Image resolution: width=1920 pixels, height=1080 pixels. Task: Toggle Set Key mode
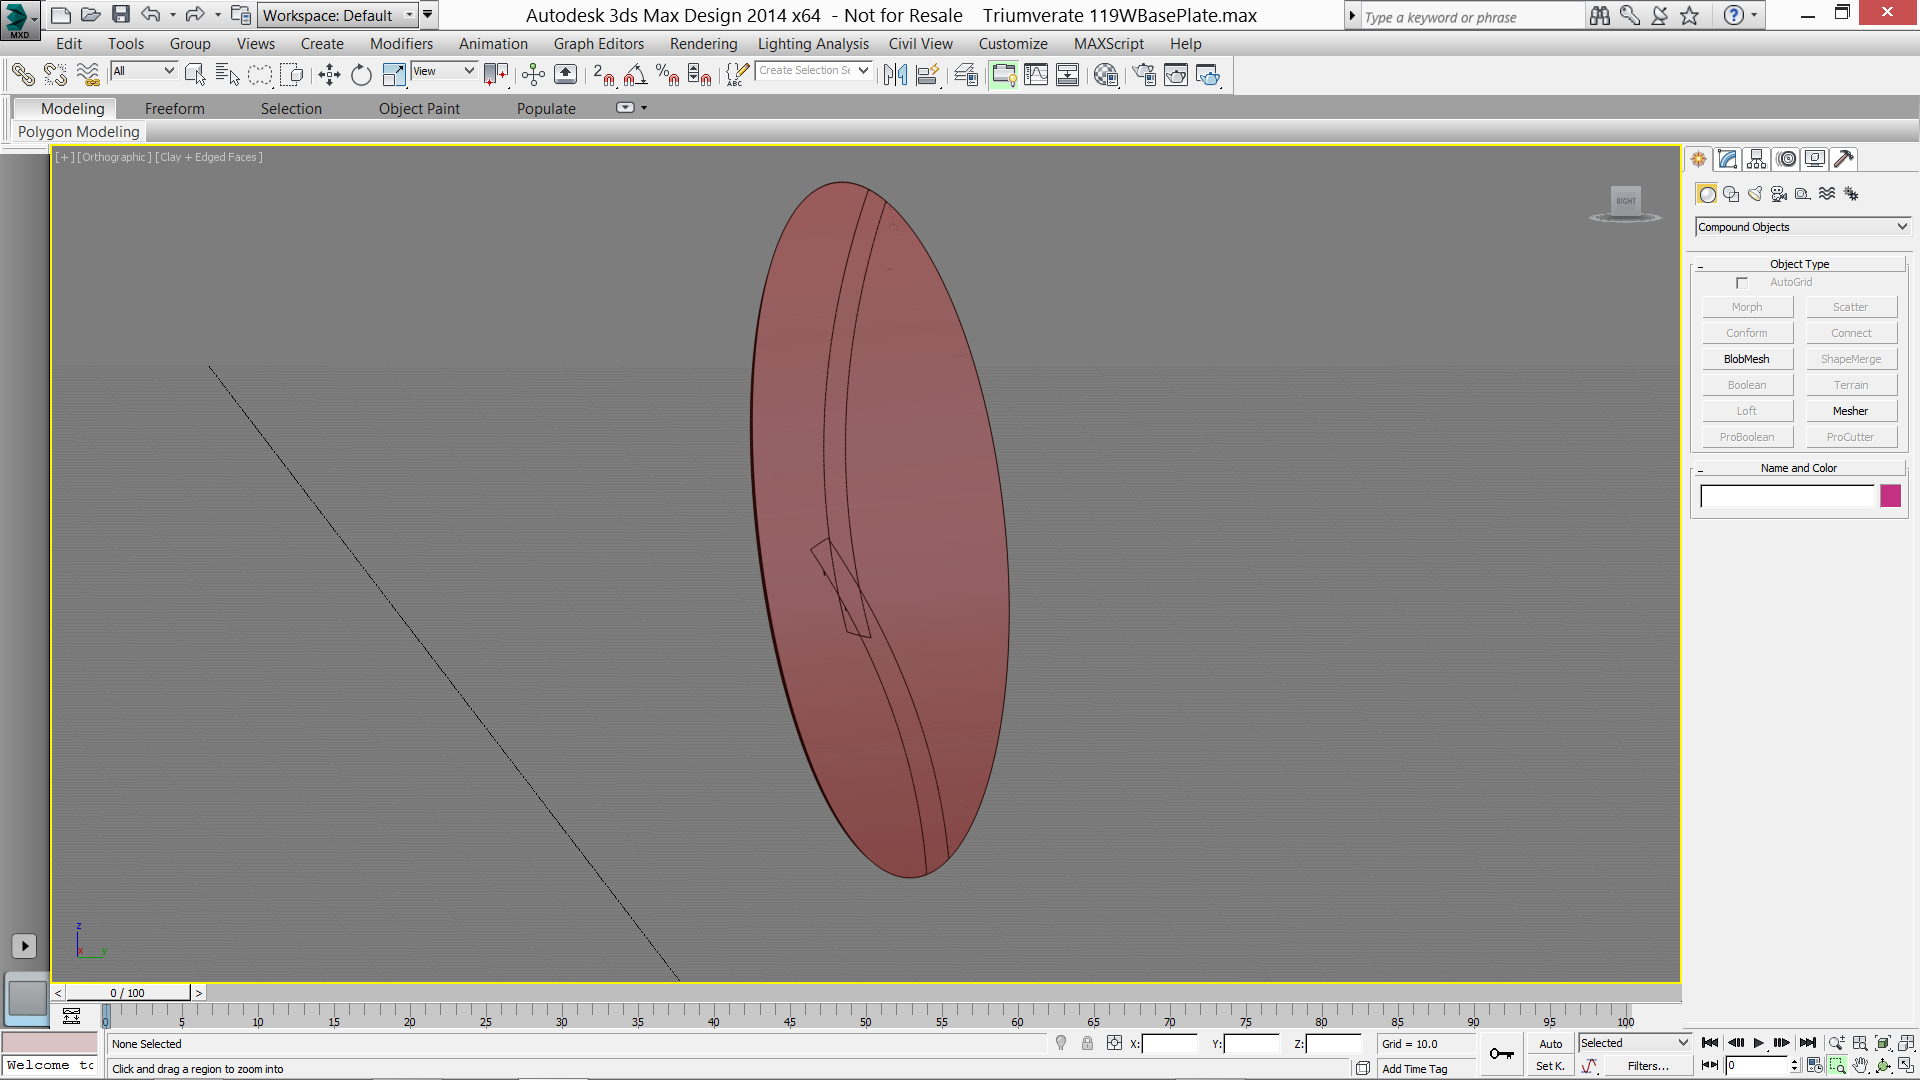[x=1551, y=1066]
